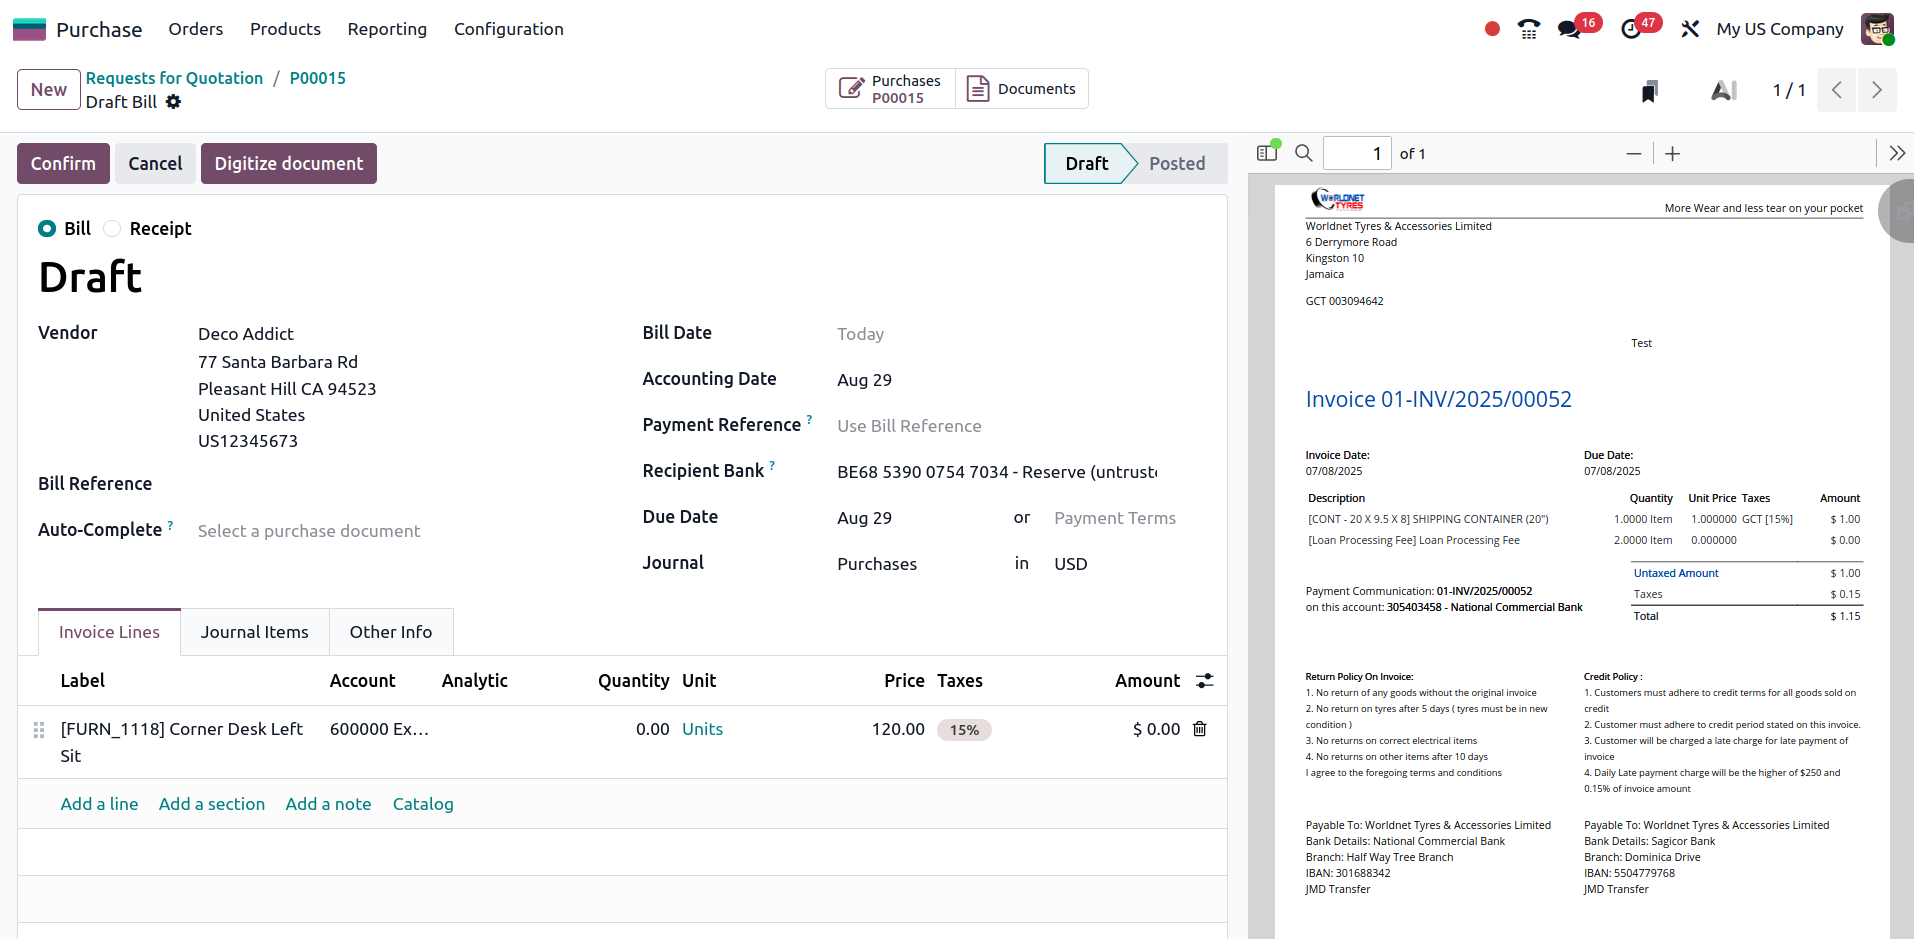This screenshot has height=939, width=1914.
Task: Delete the Corner Desk invoice line
Action: click(x=1200, y=729)
